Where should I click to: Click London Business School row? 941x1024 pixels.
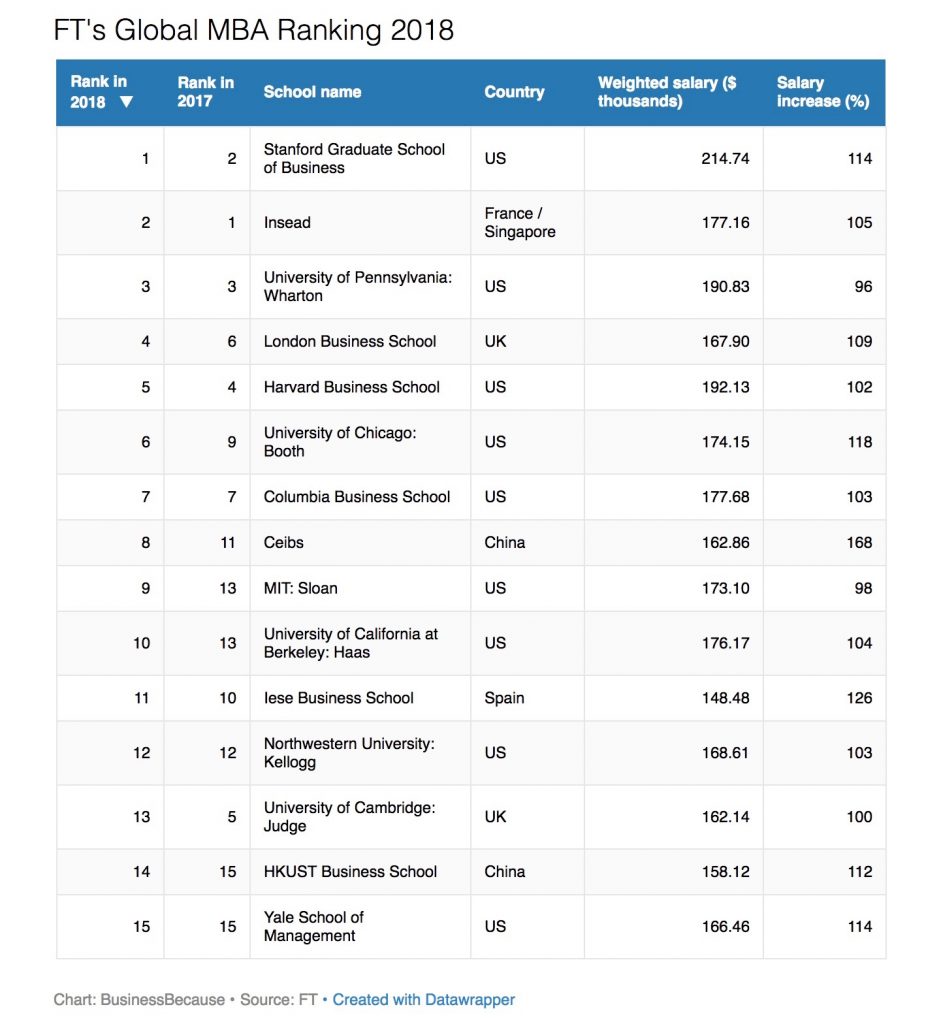click(x=350, y=342)
